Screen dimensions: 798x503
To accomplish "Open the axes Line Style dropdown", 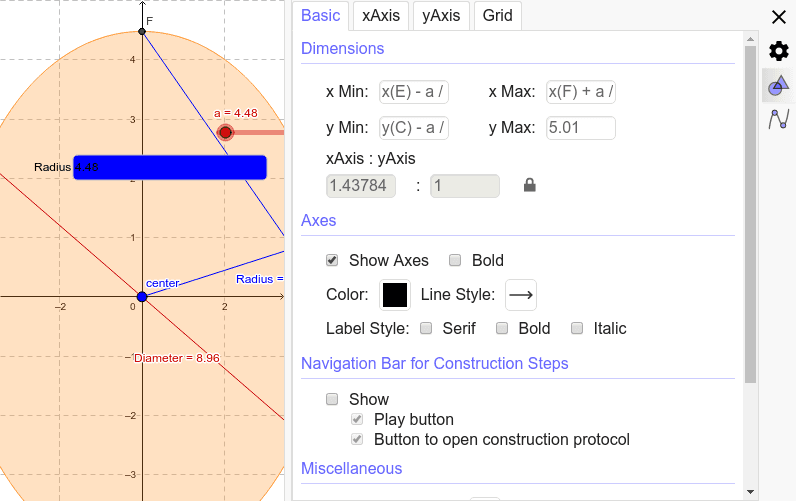I will point(521,295).
